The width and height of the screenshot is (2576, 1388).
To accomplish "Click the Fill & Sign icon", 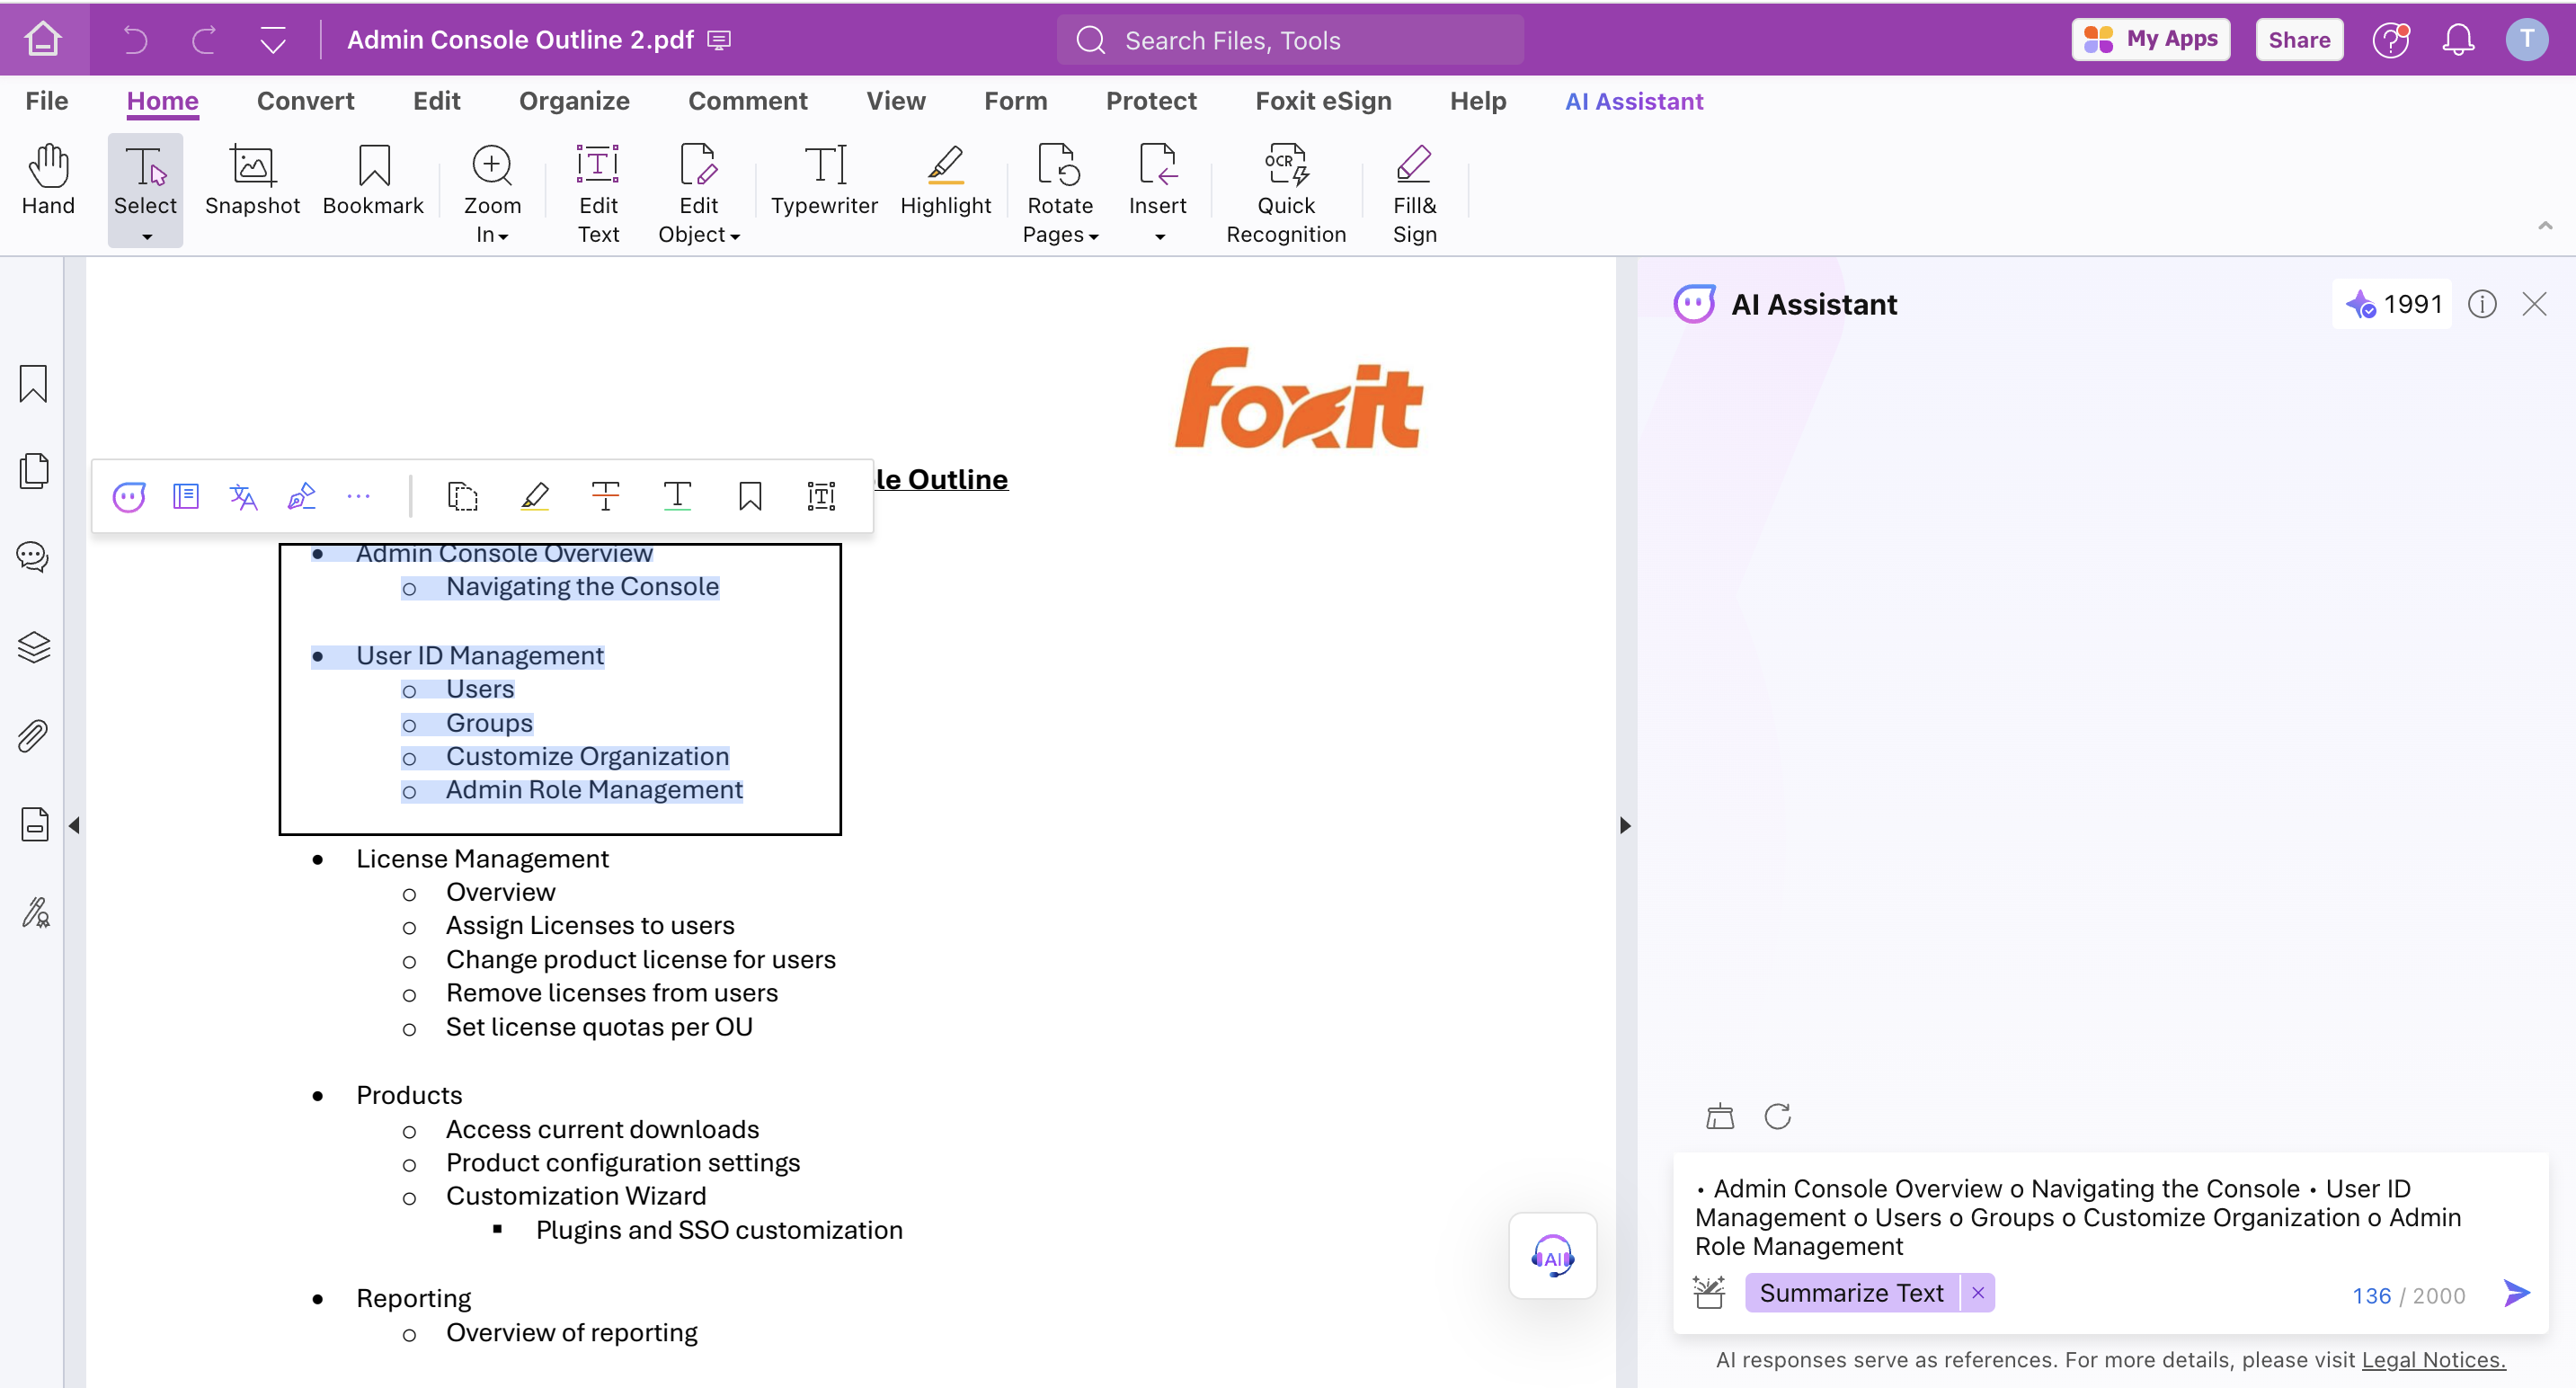I will [1414, 165].
